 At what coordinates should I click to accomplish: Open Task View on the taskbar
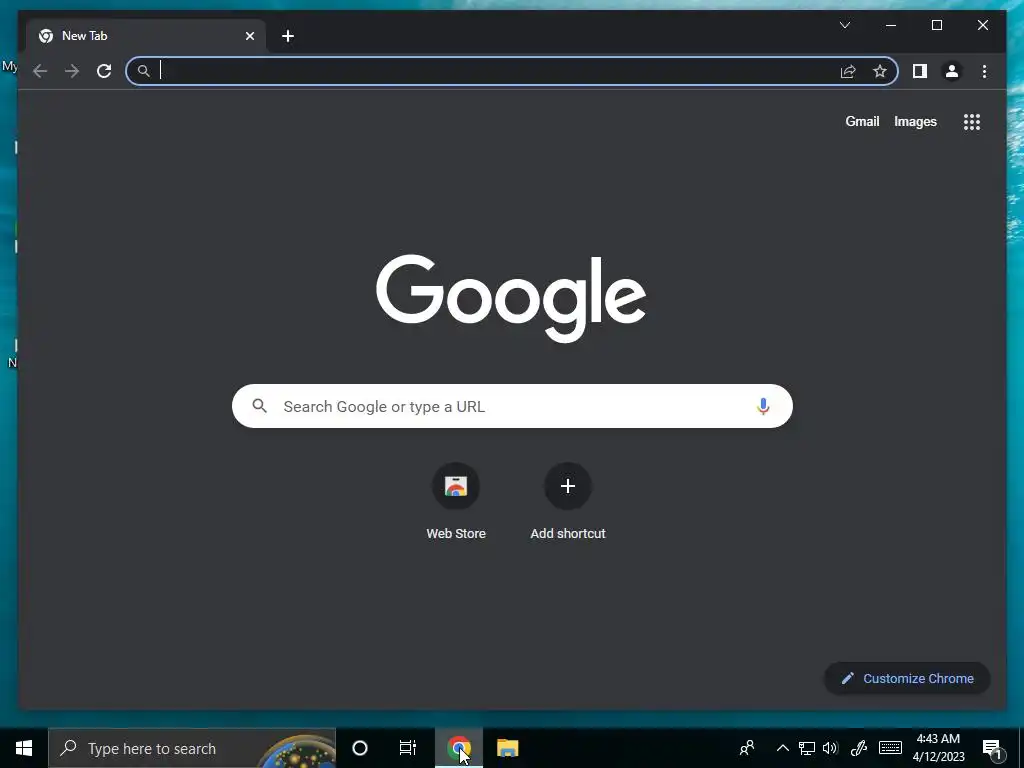pos(408,748)
